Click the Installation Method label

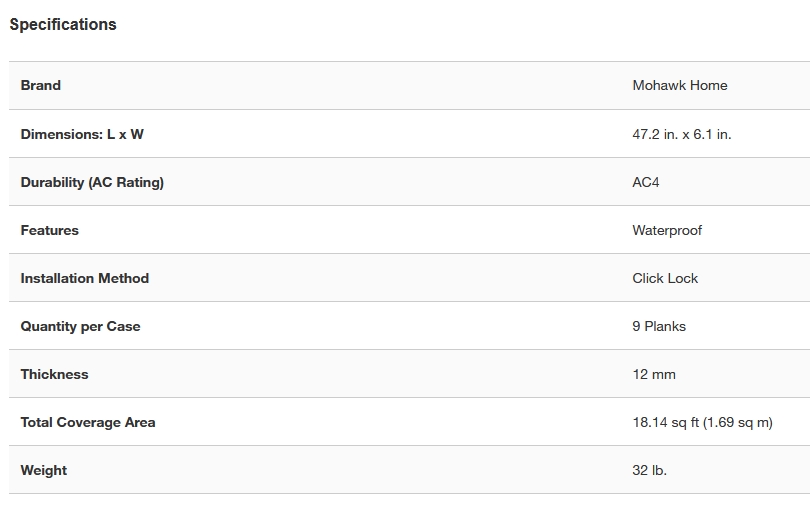[85, 278]
